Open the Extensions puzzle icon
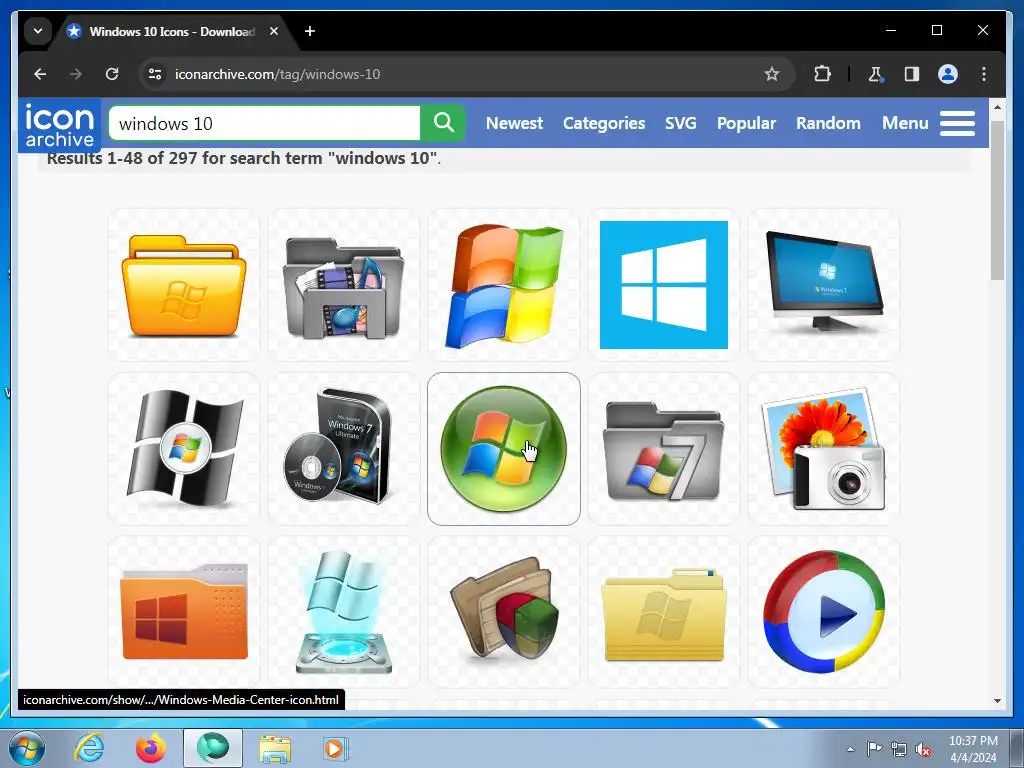Image resolution: width=1024 pixels, height=768 pixels. coord(822,74)
